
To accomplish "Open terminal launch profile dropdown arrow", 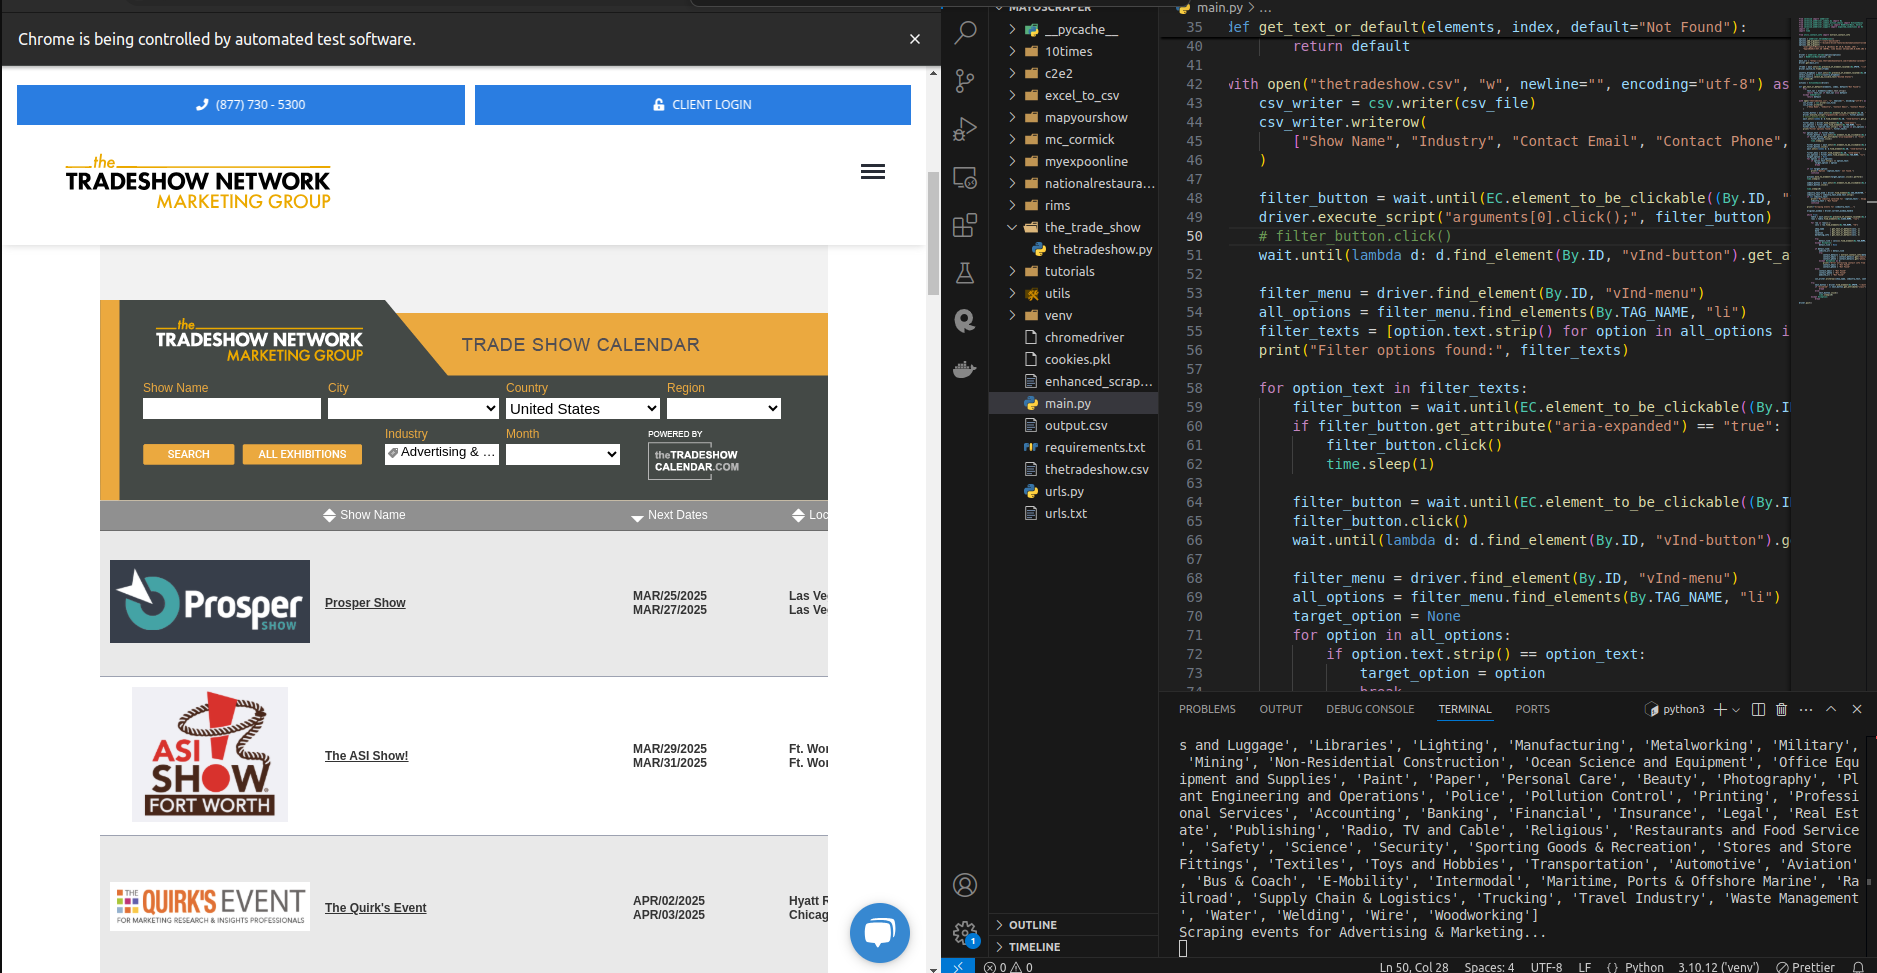I will click(x=1736, y=709).
